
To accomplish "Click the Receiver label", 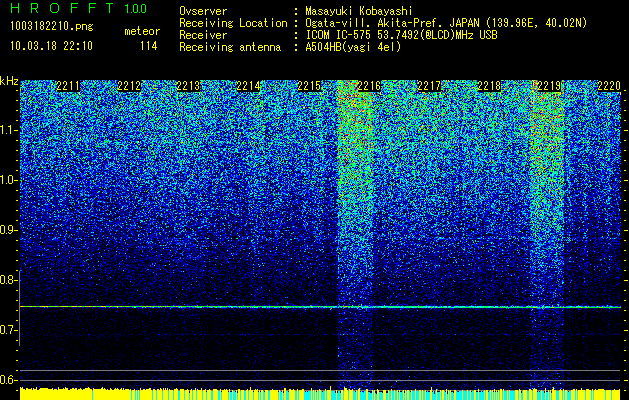I will tap(203, 35).
